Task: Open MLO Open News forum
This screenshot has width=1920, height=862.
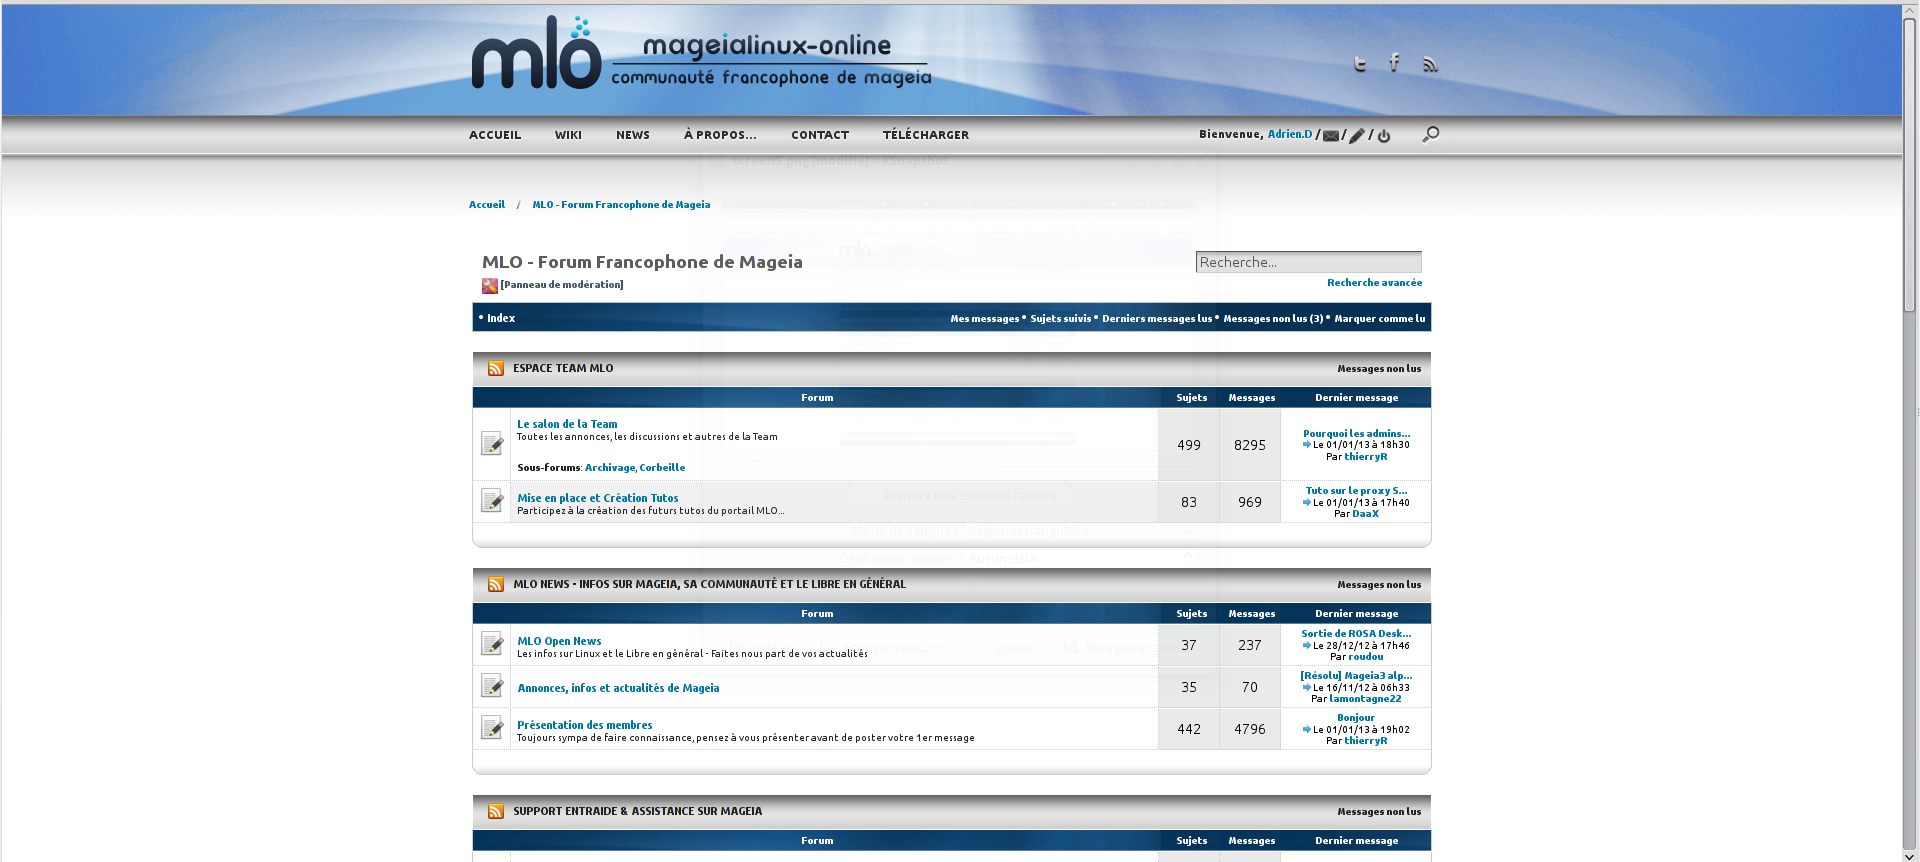Action: pyautogui.click(x=559, y=641)
